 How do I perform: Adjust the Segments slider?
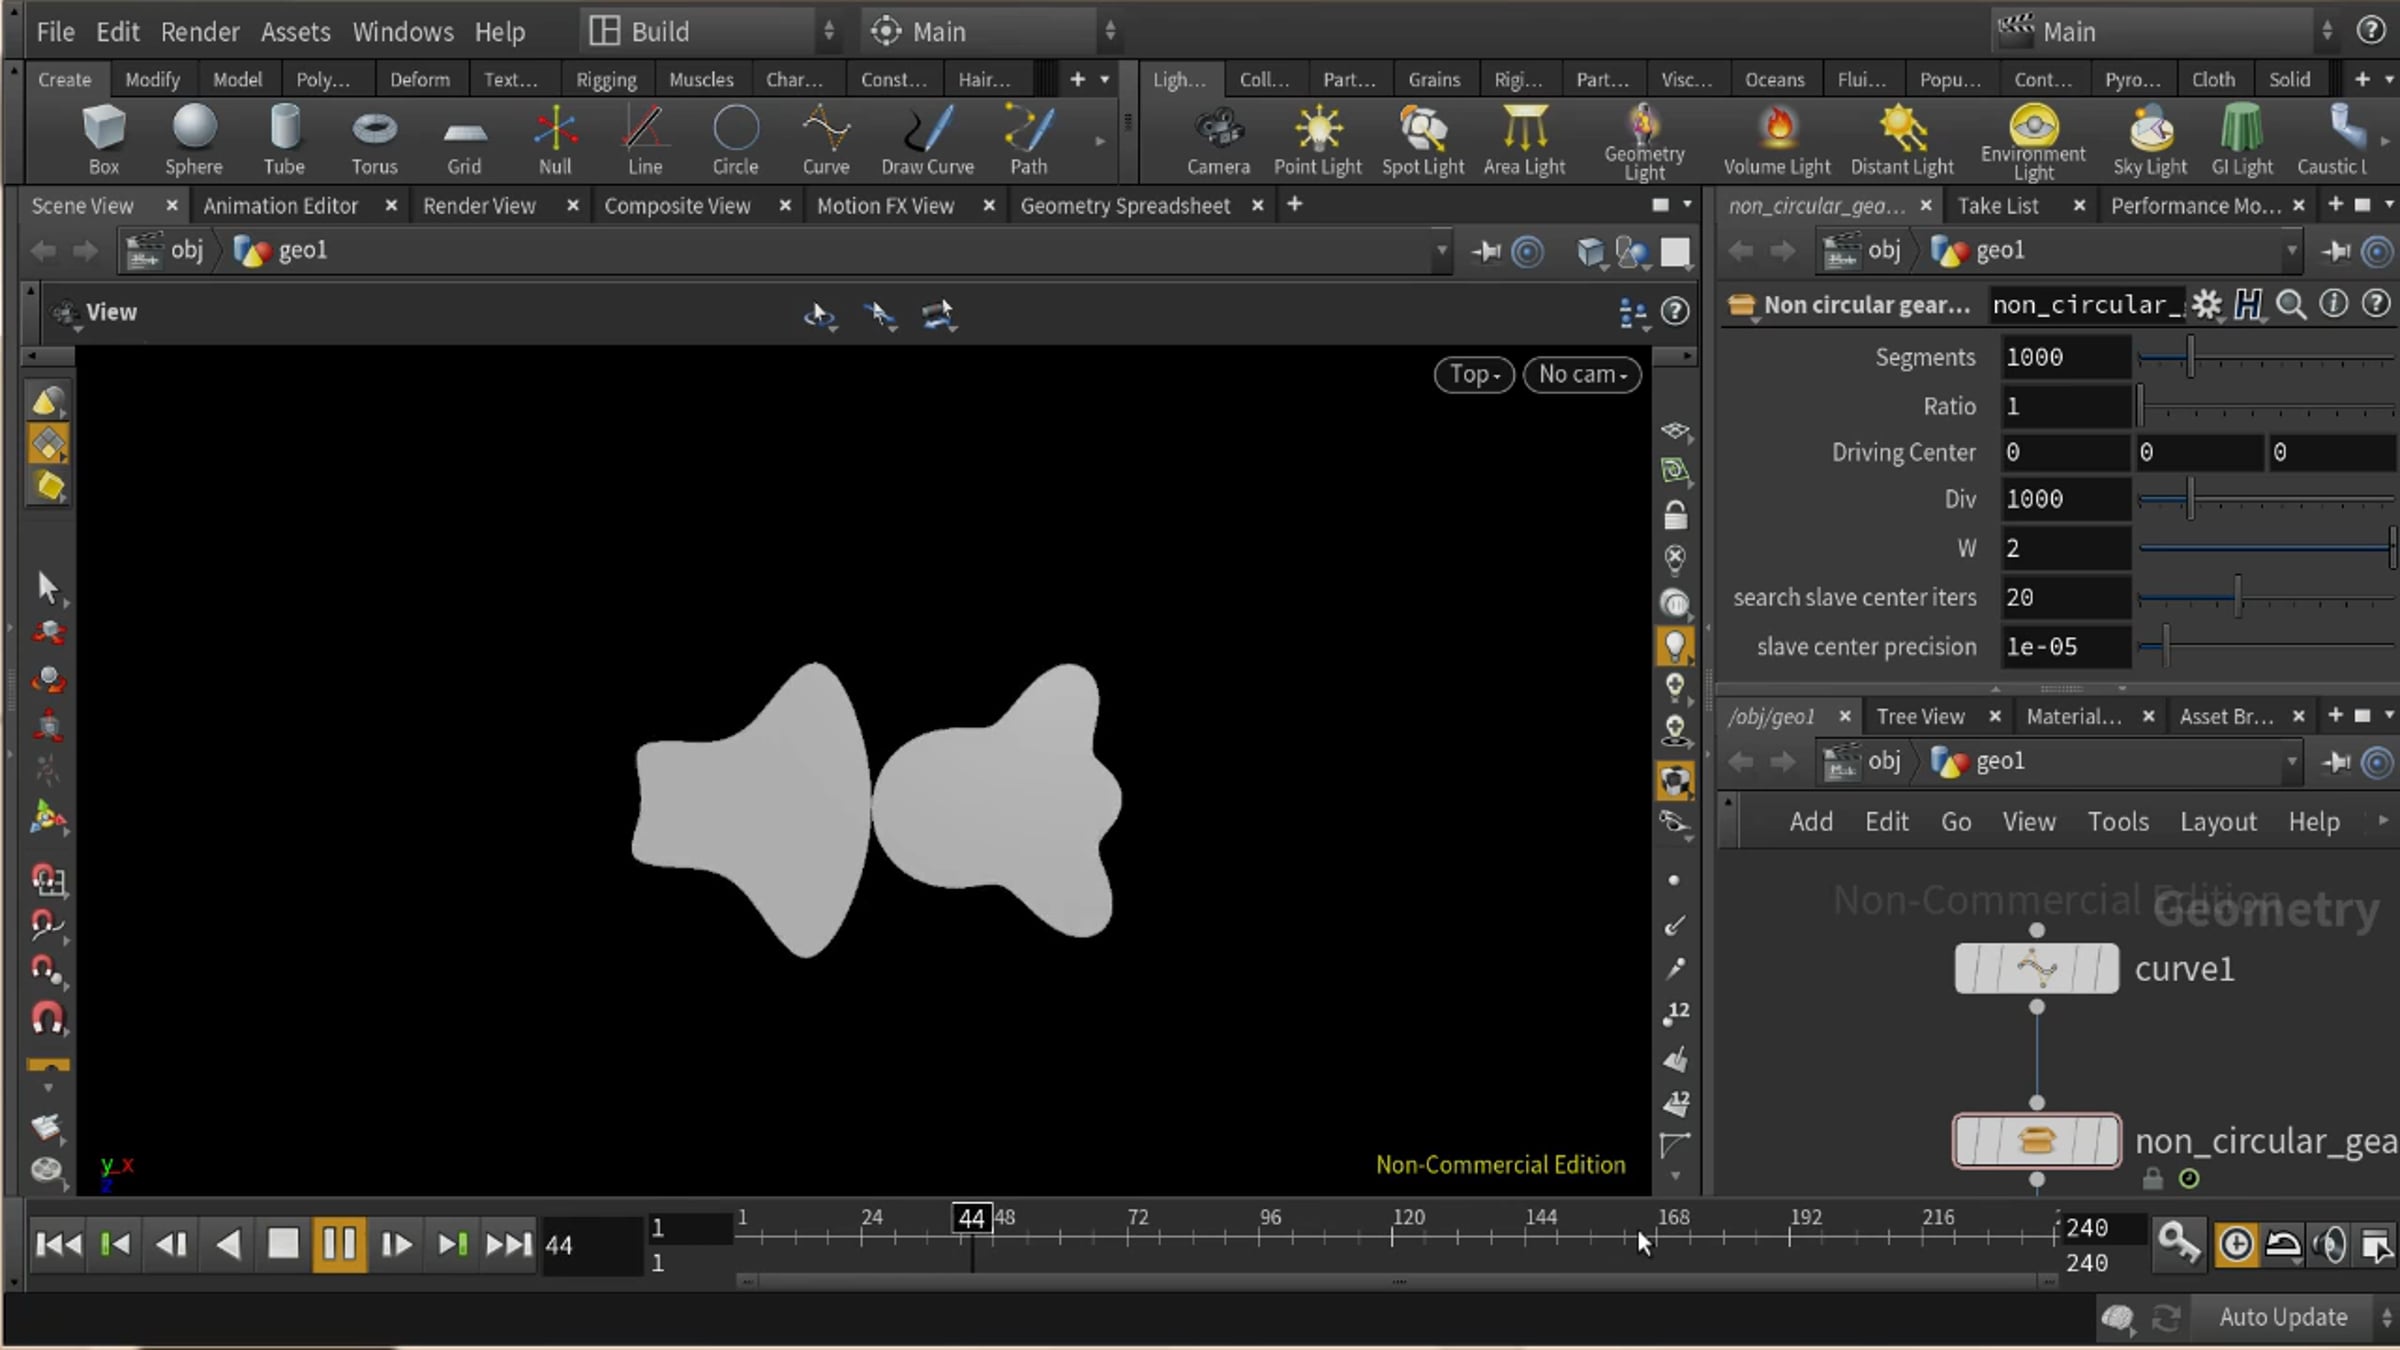2265,357
